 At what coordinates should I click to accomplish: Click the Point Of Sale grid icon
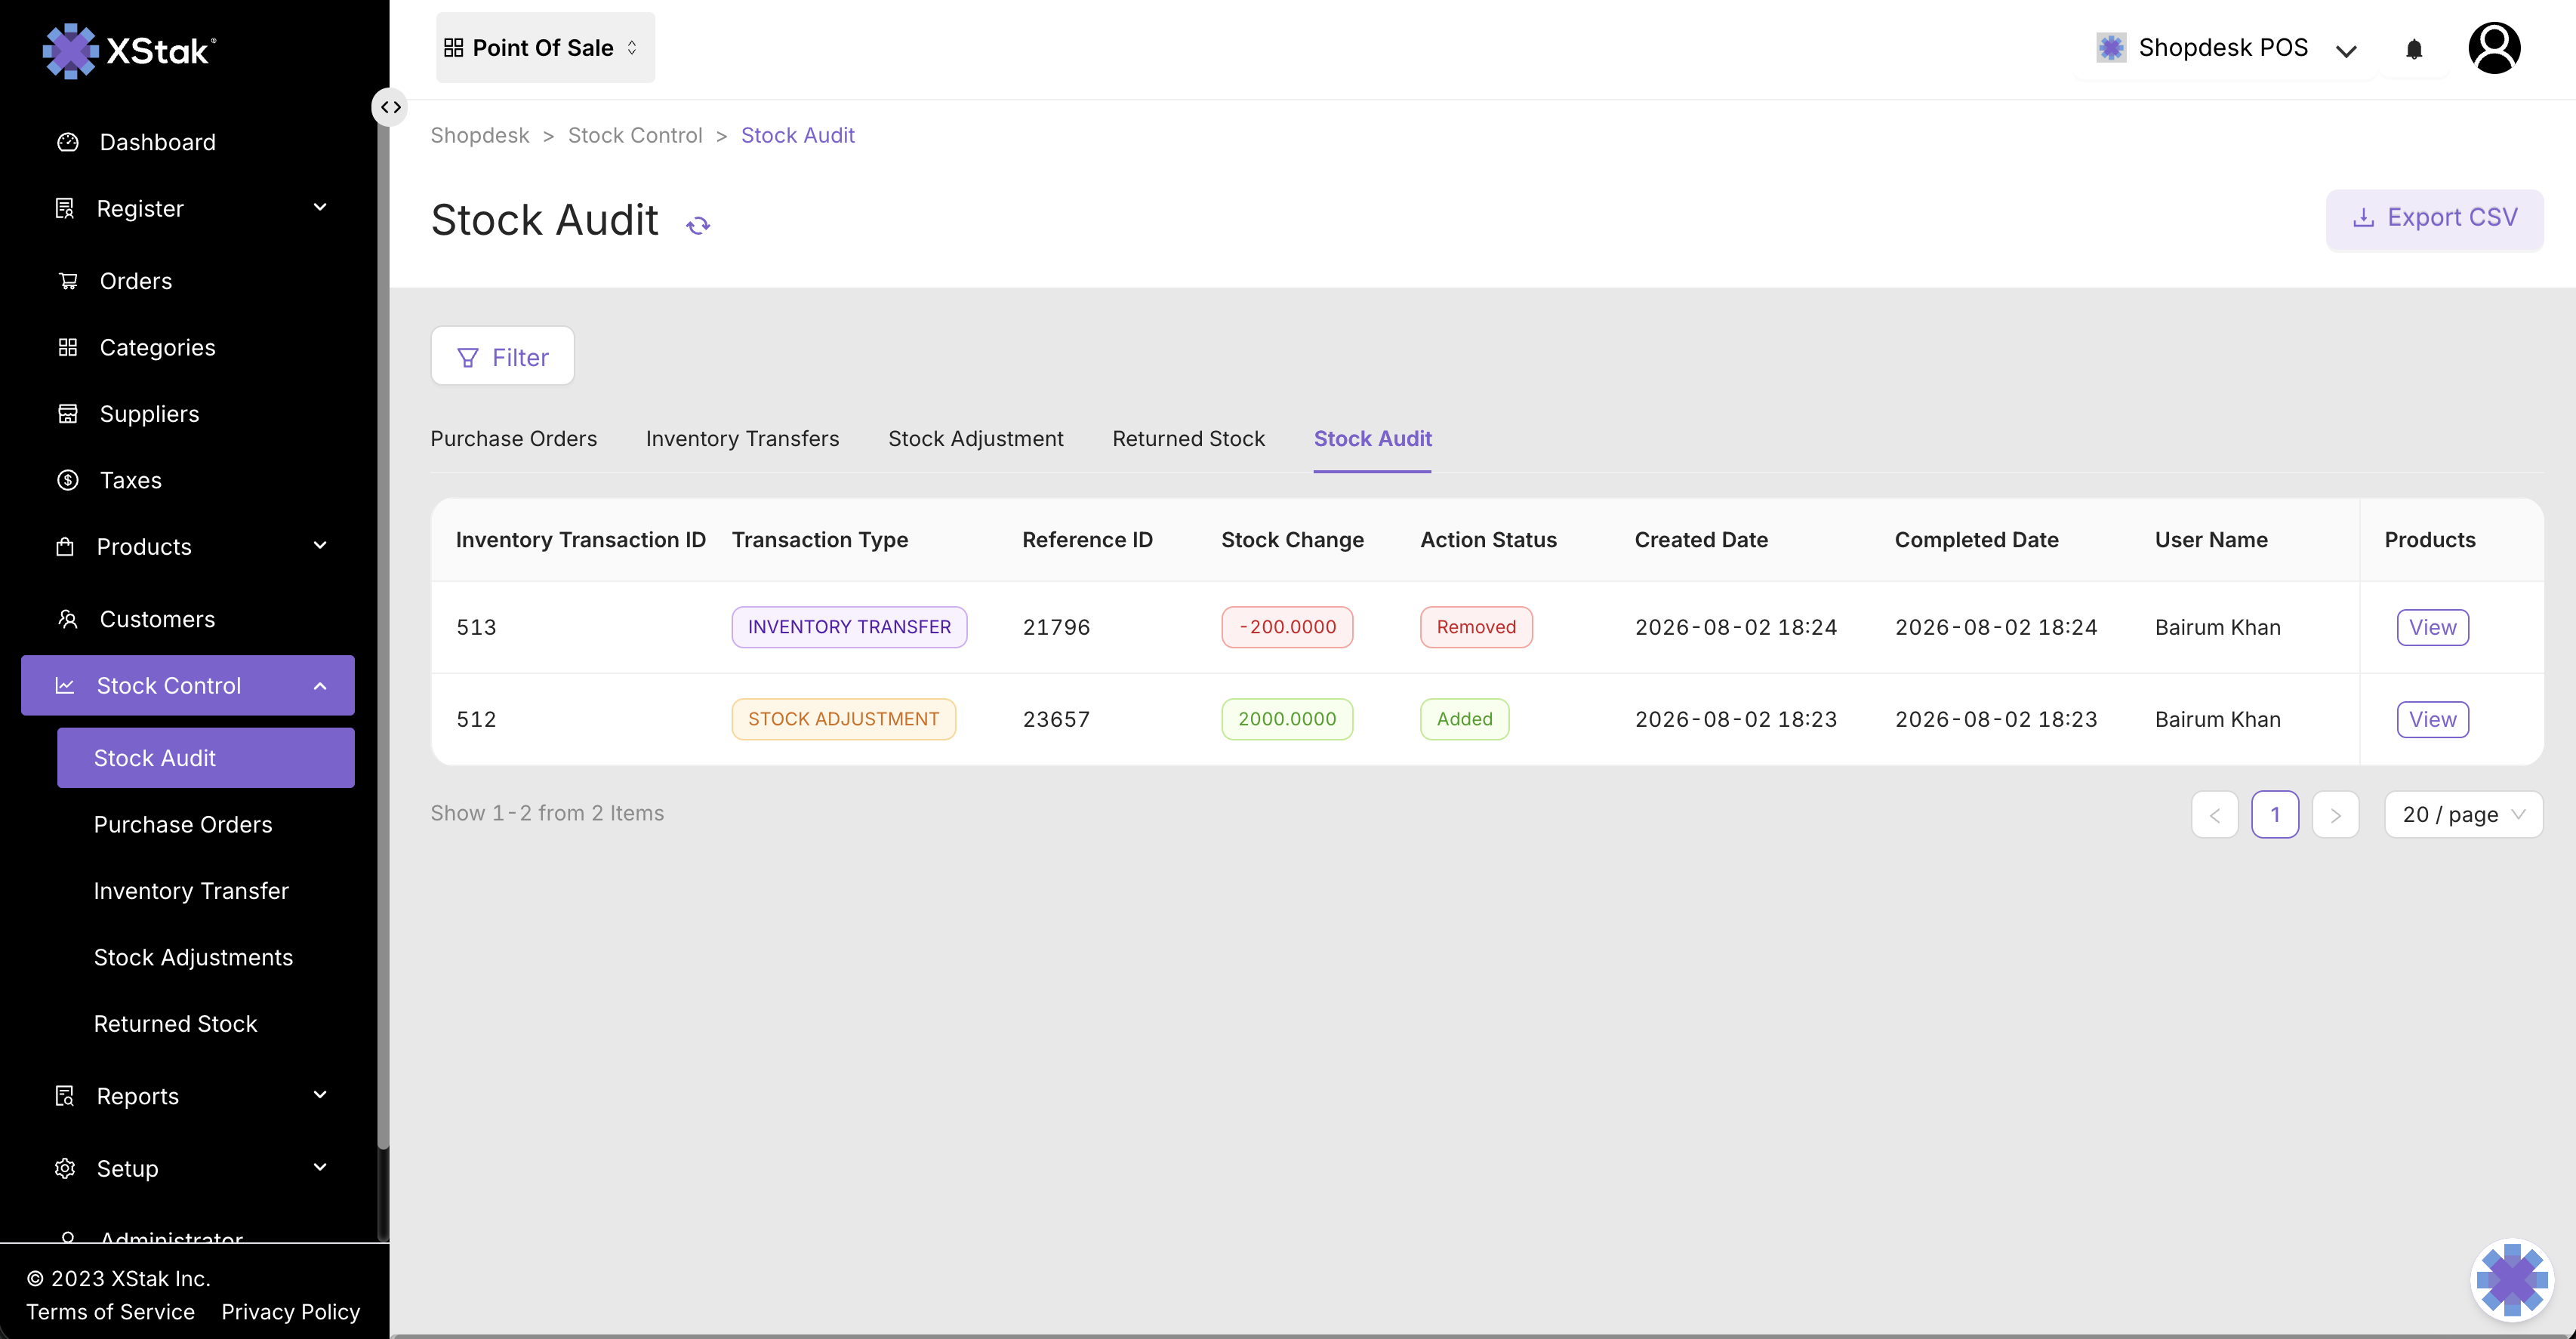tap(454, 48)
